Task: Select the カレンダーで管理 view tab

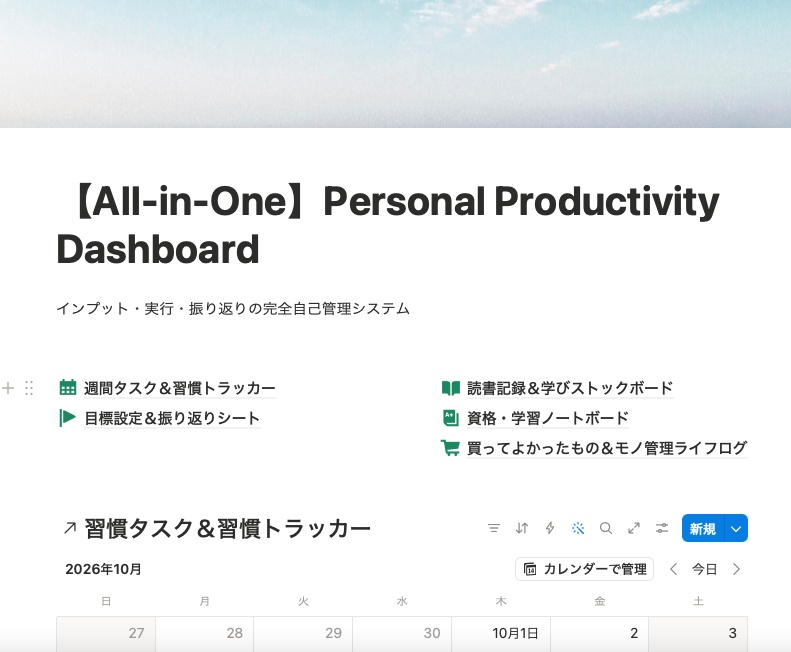Action: pos(585,569)
